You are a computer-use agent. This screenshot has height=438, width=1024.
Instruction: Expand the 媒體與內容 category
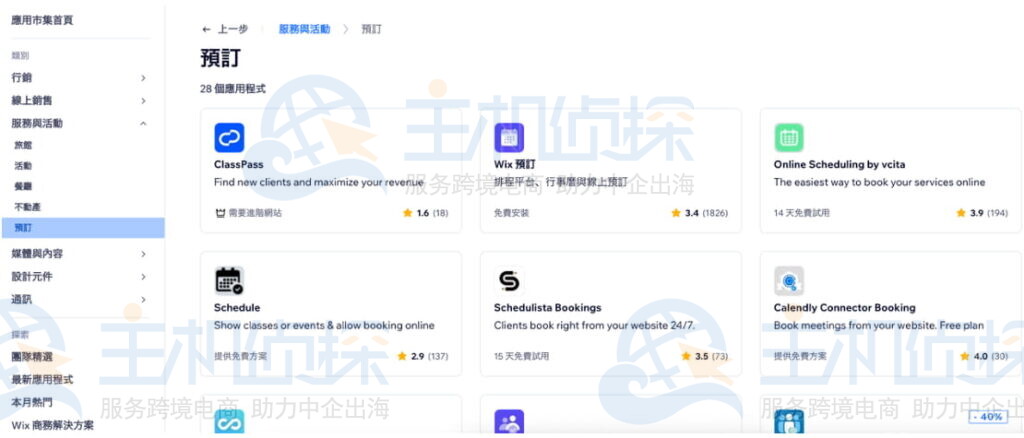point(143,254)
